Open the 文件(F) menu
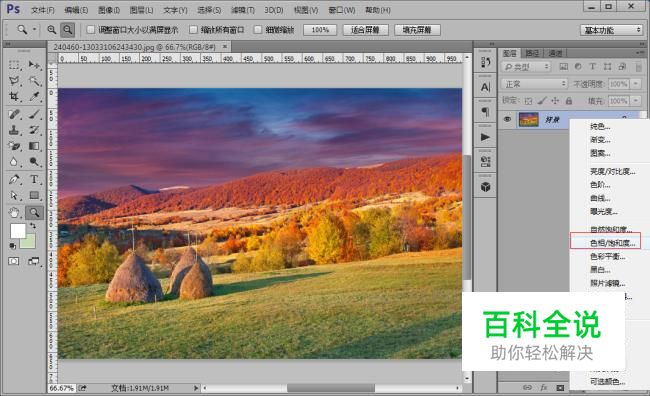Viewport: 650px width, 396px height. (43, 10)
